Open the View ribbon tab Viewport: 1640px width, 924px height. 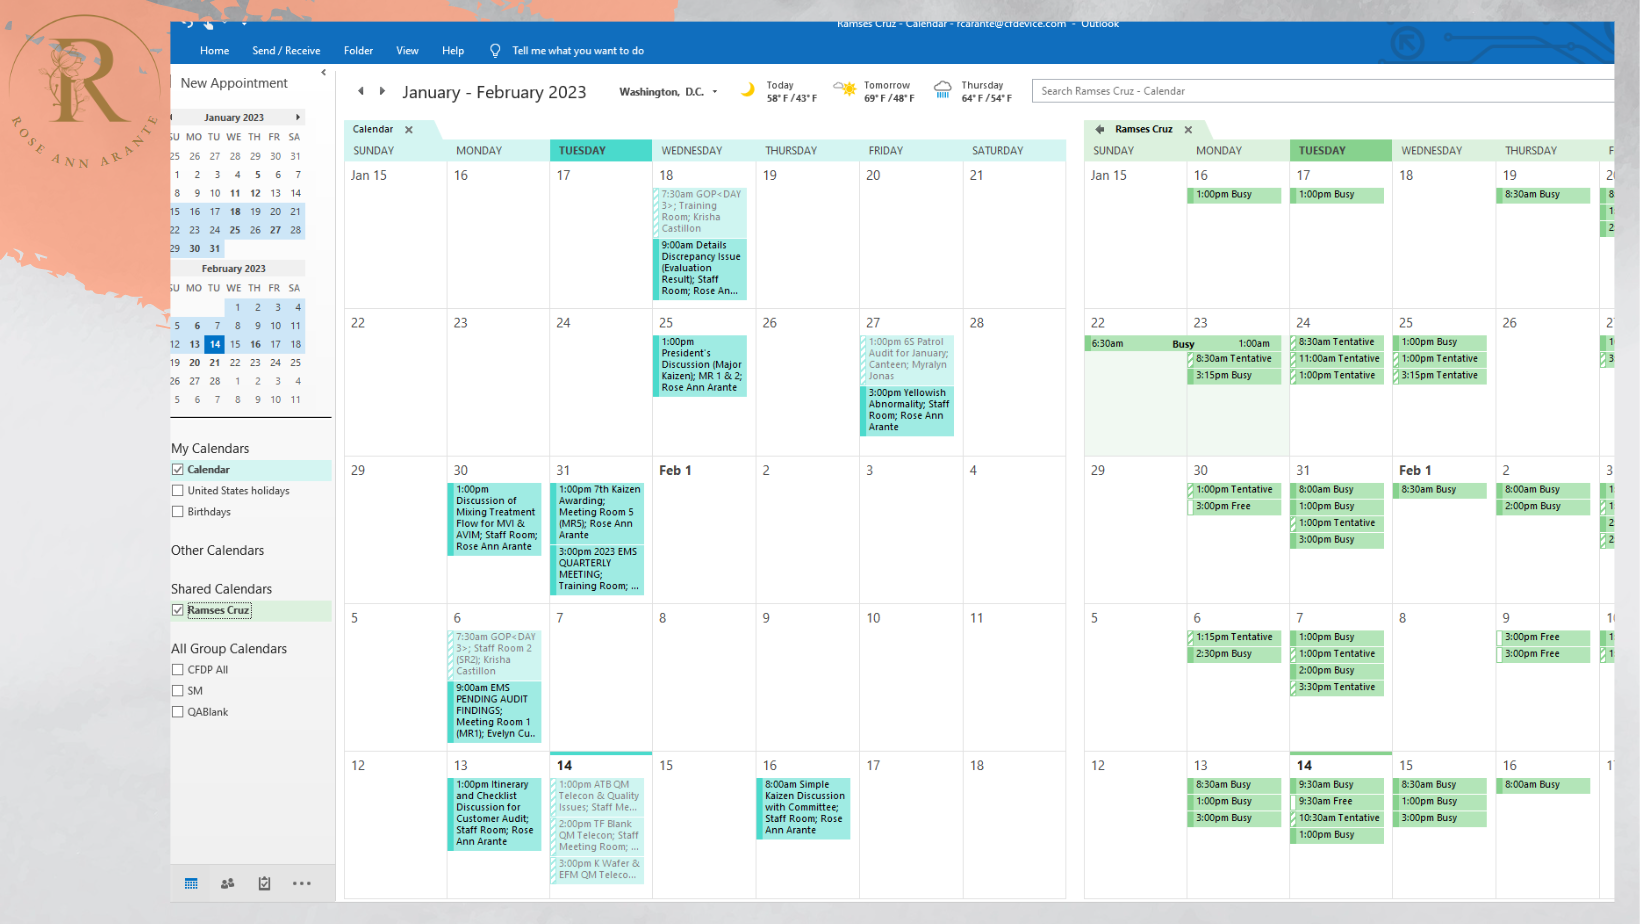[x=407, y=51]
